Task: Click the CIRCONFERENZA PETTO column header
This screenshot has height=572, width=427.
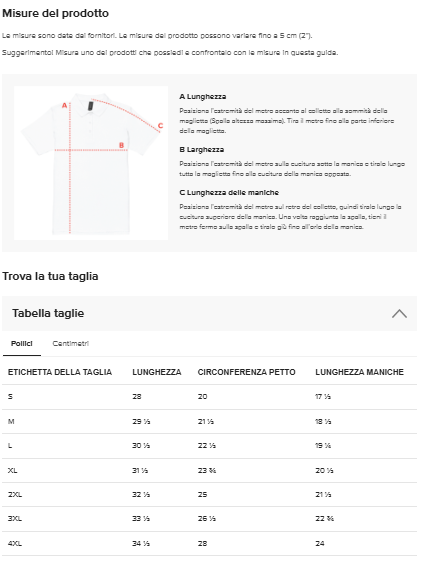Action: point(246,372)
